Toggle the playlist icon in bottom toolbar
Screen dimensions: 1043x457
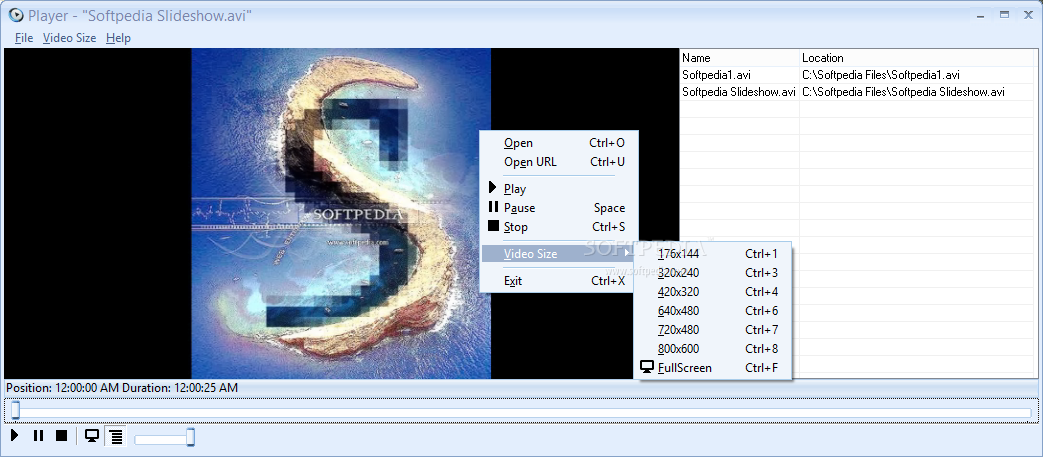click(x=116, y=436)
